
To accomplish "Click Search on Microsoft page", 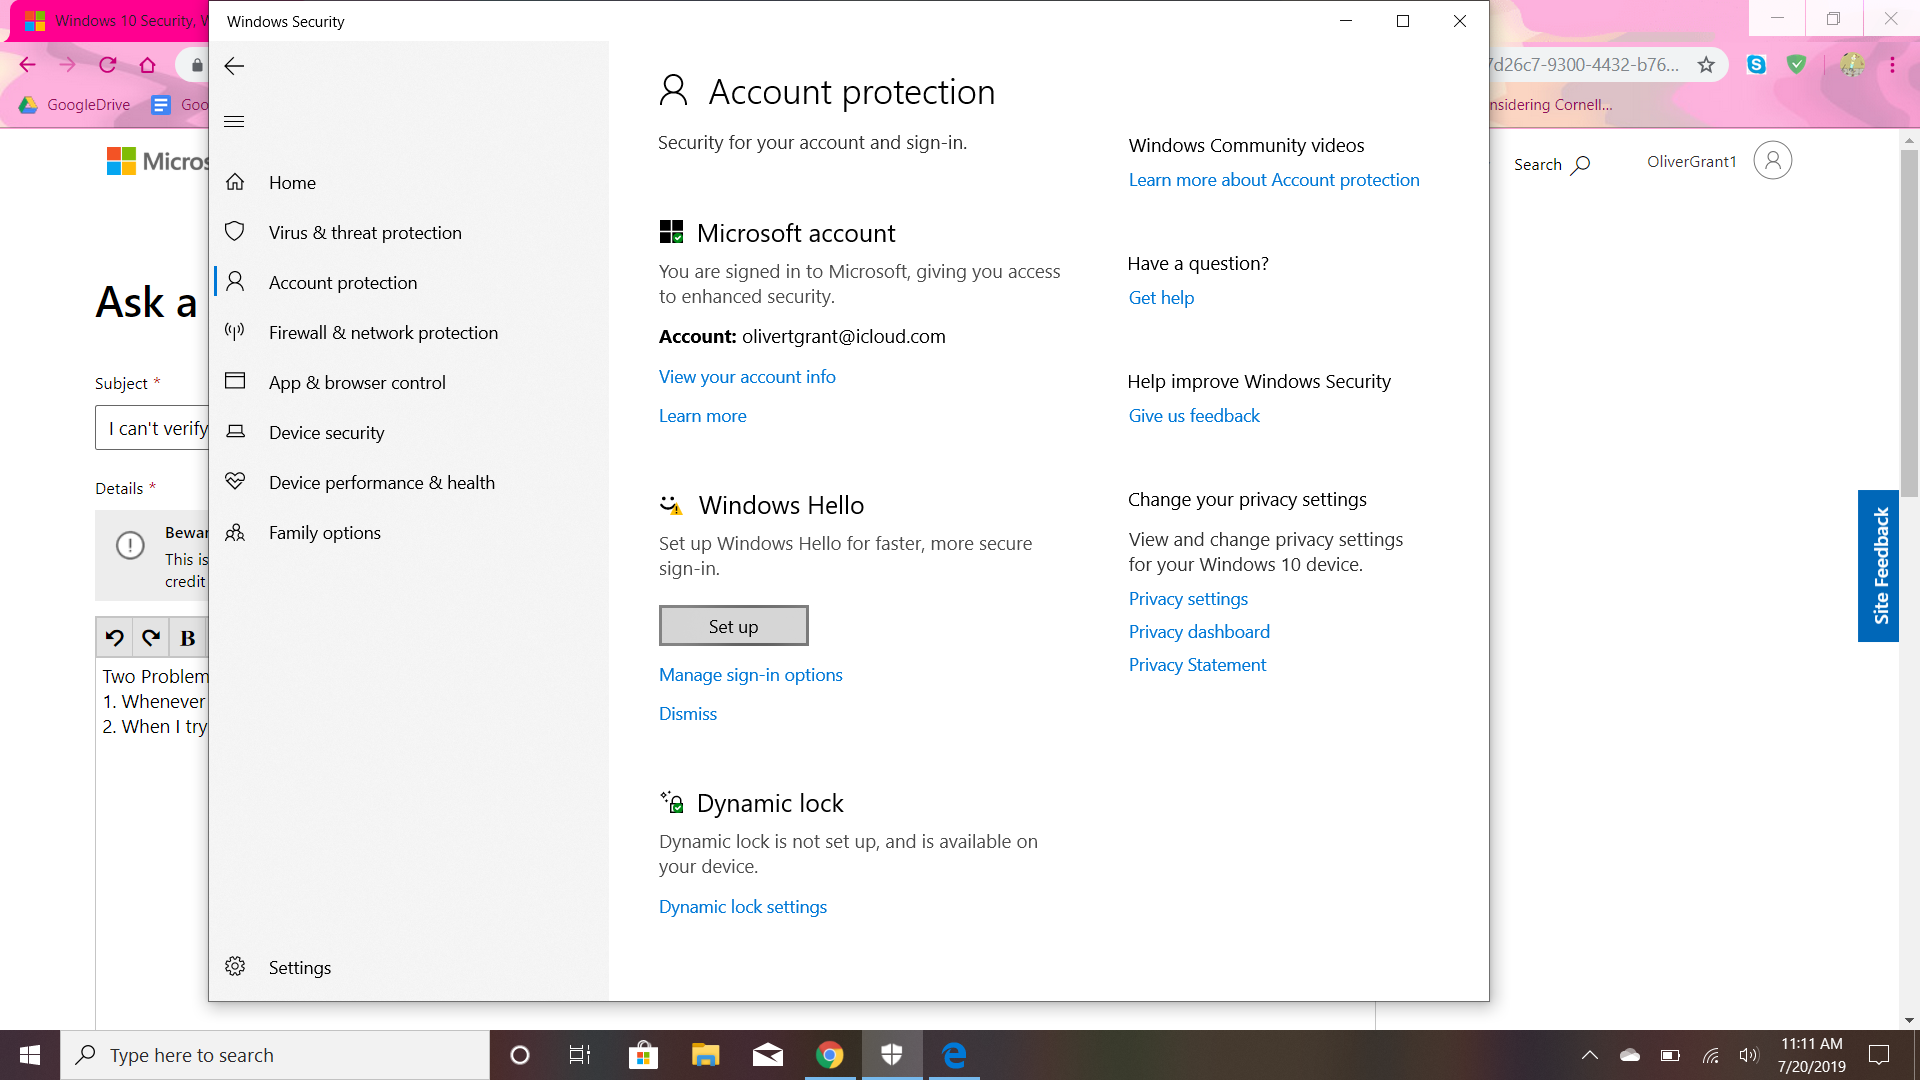I will coord(1551,164).
